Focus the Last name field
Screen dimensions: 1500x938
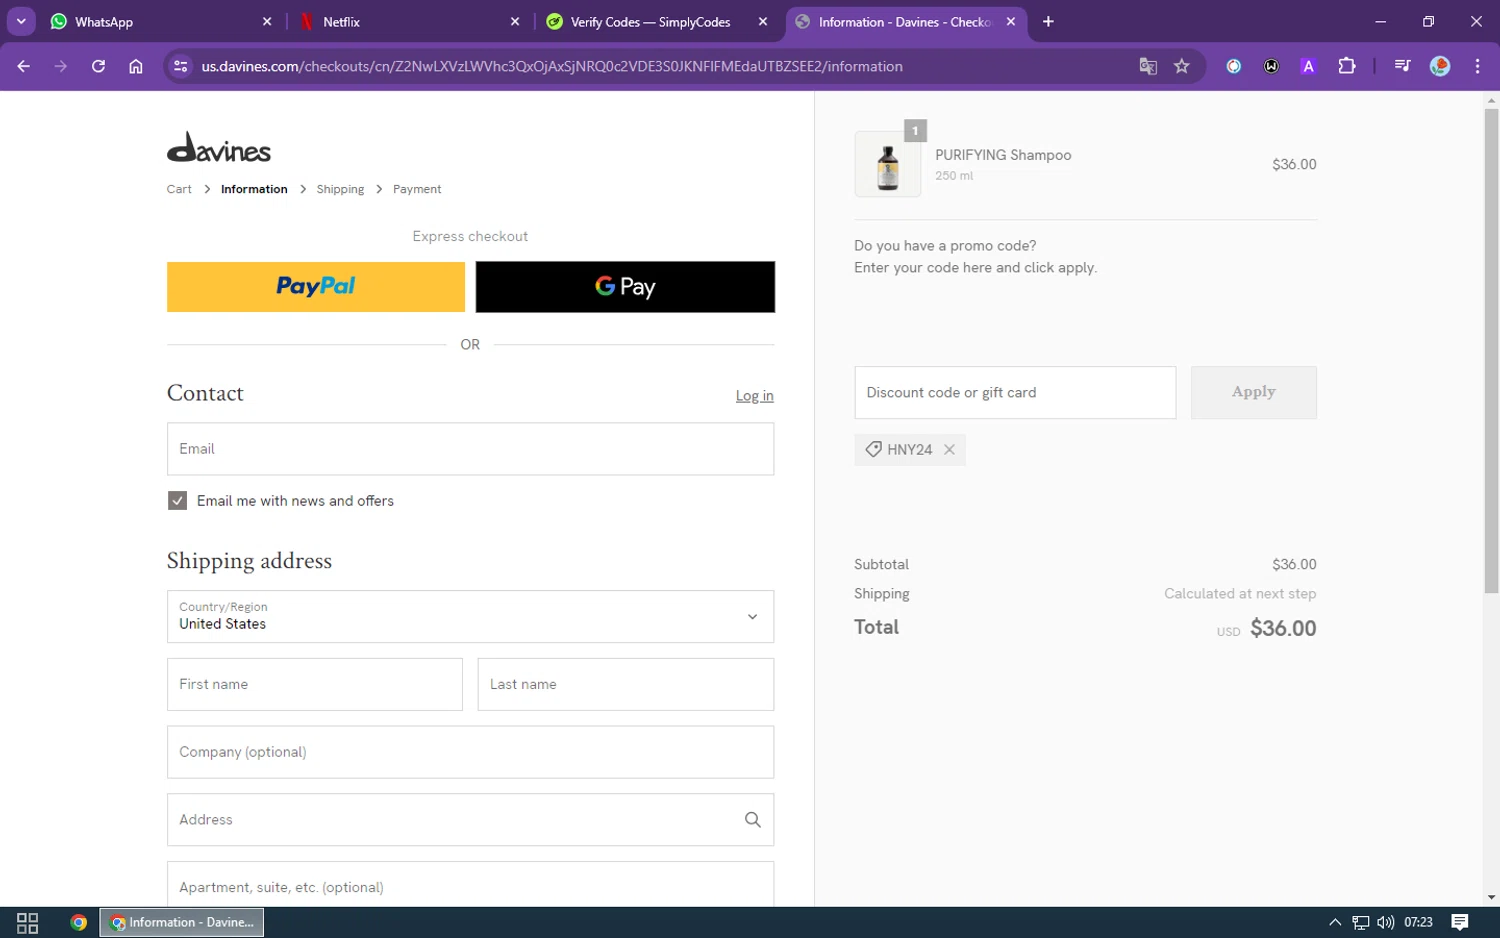coord(626,685)
